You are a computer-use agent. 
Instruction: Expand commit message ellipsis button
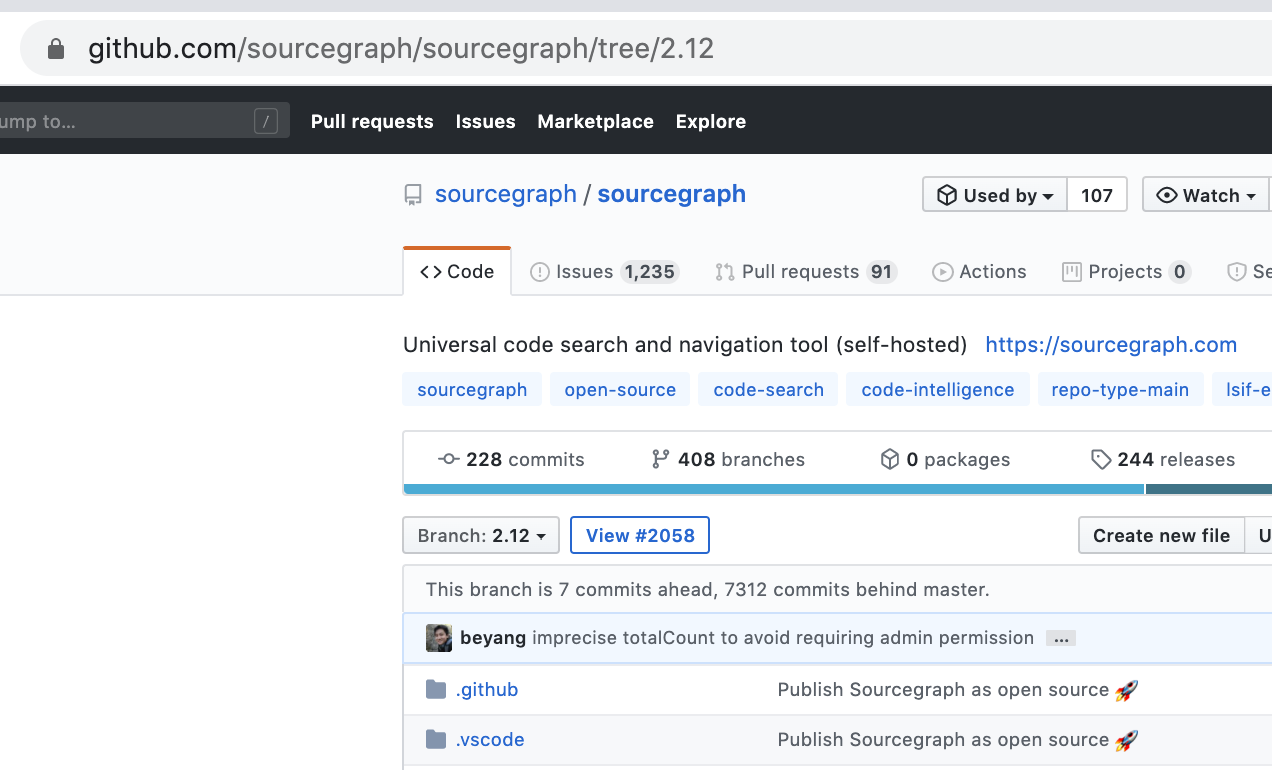point(1061,638)
